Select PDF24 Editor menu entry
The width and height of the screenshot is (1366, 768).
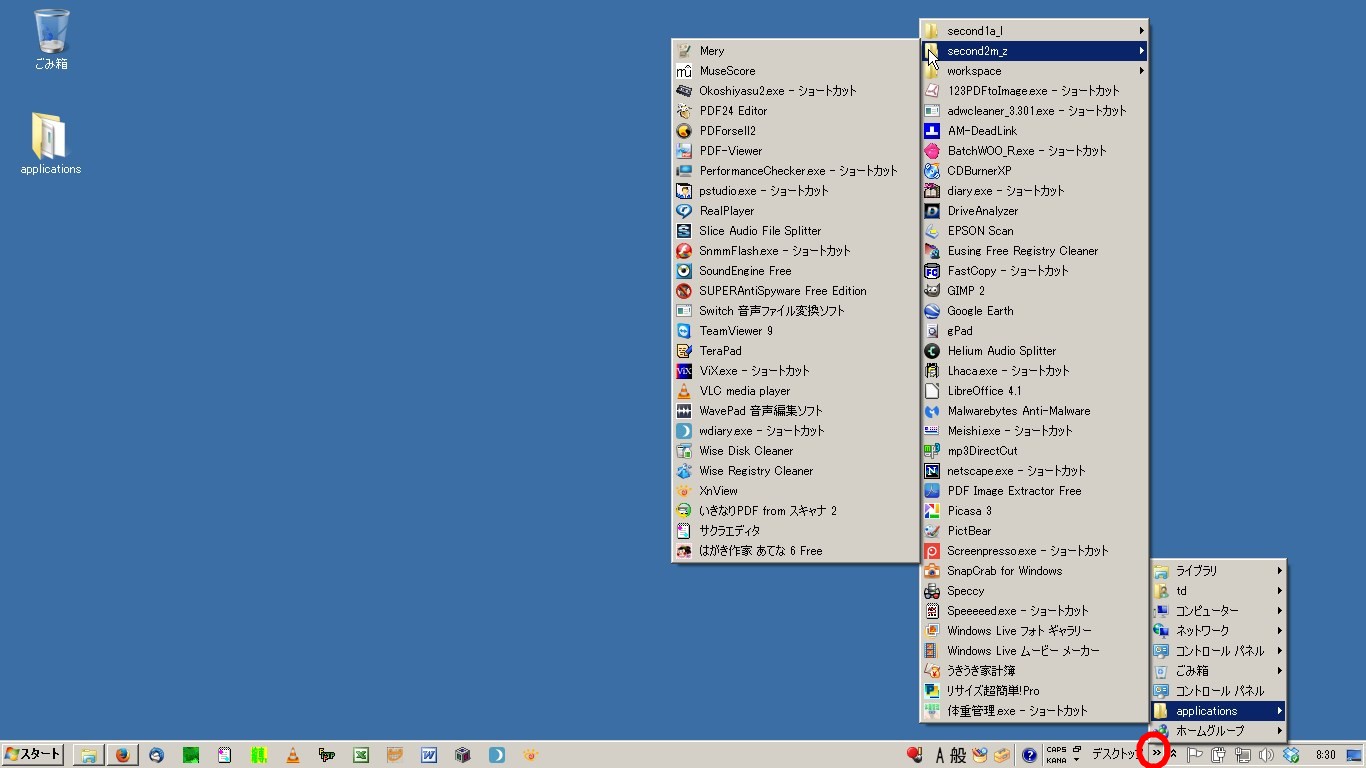coord(795,111)
